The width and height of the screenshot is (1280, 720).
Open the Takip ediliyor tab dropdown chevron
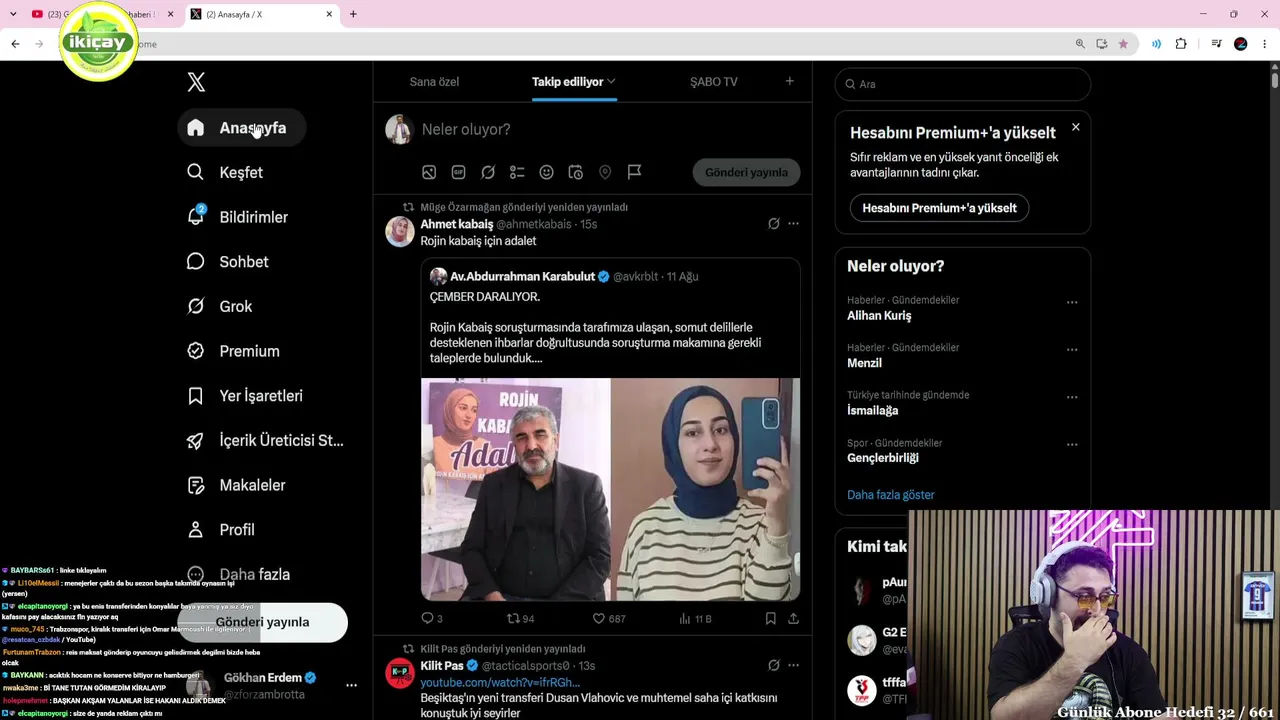(611, 82)
